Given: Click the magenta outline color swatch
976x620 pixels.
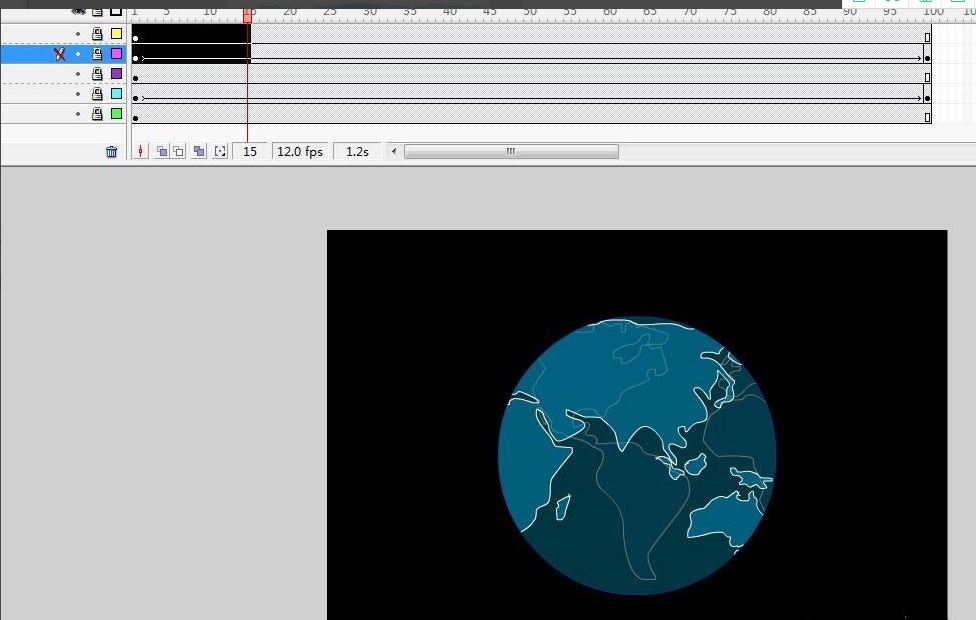Looking at the screenshot, I should (116, 54).
